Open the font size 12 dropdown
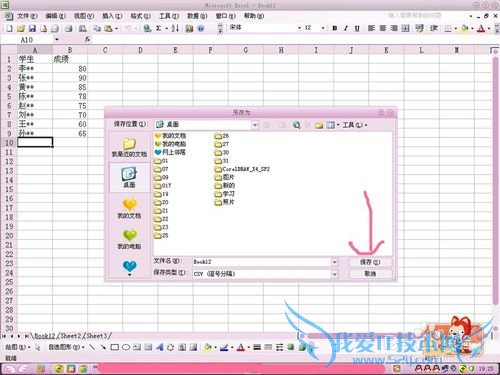Screen dimensions: 500x375 click(323, 28)
